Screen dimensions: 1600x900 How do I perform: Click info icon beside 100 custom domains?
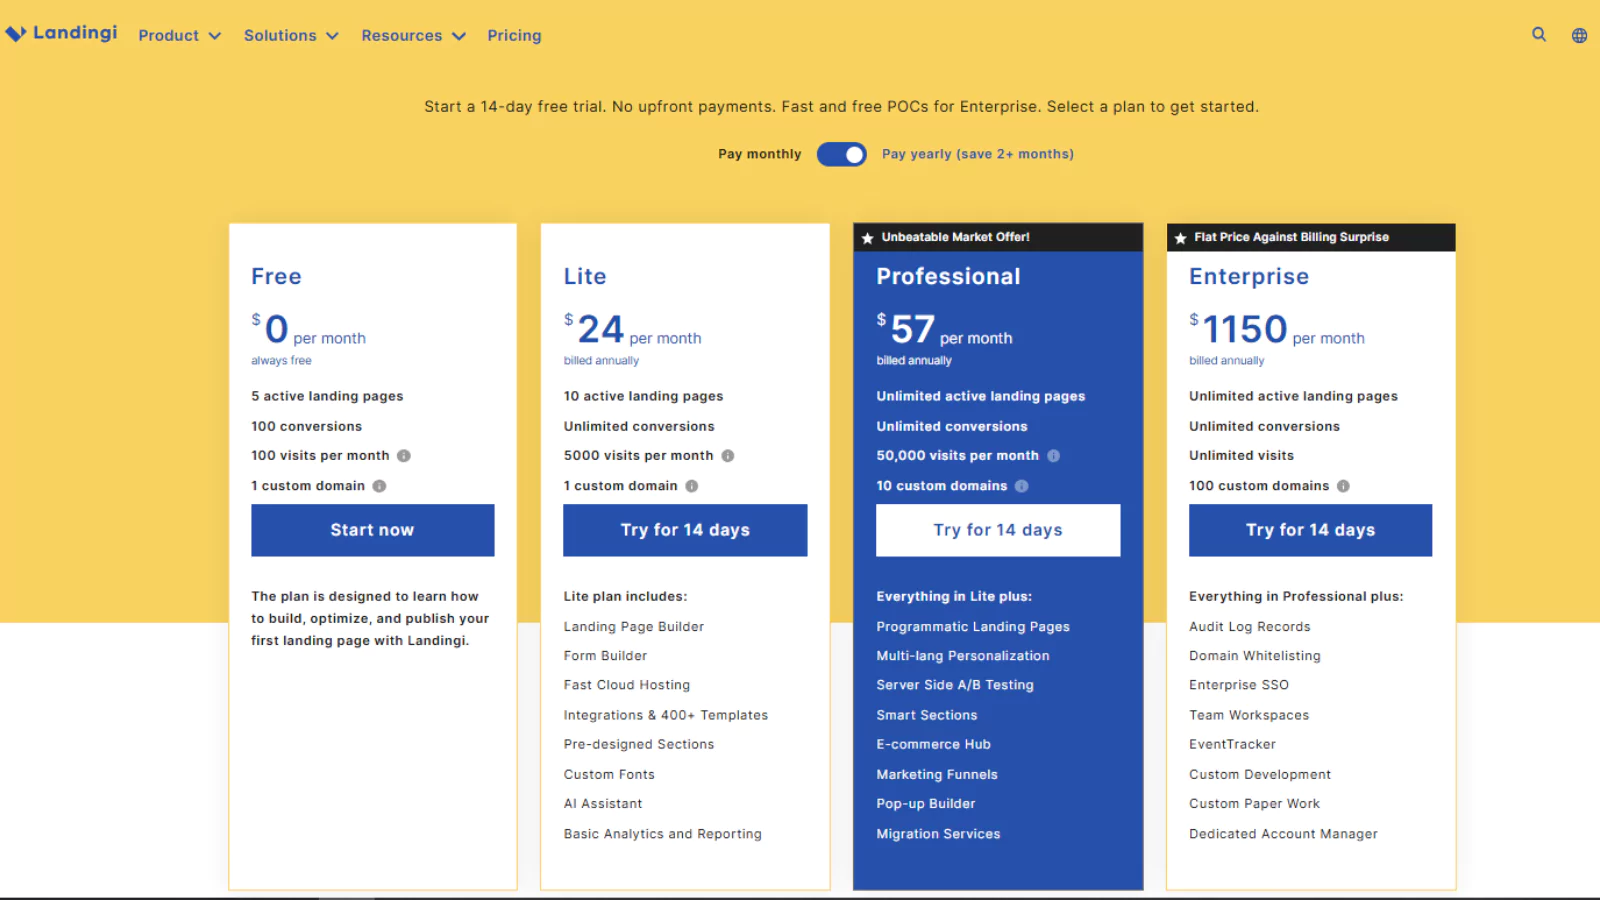pyautogui.click(x=1343, y=486)
